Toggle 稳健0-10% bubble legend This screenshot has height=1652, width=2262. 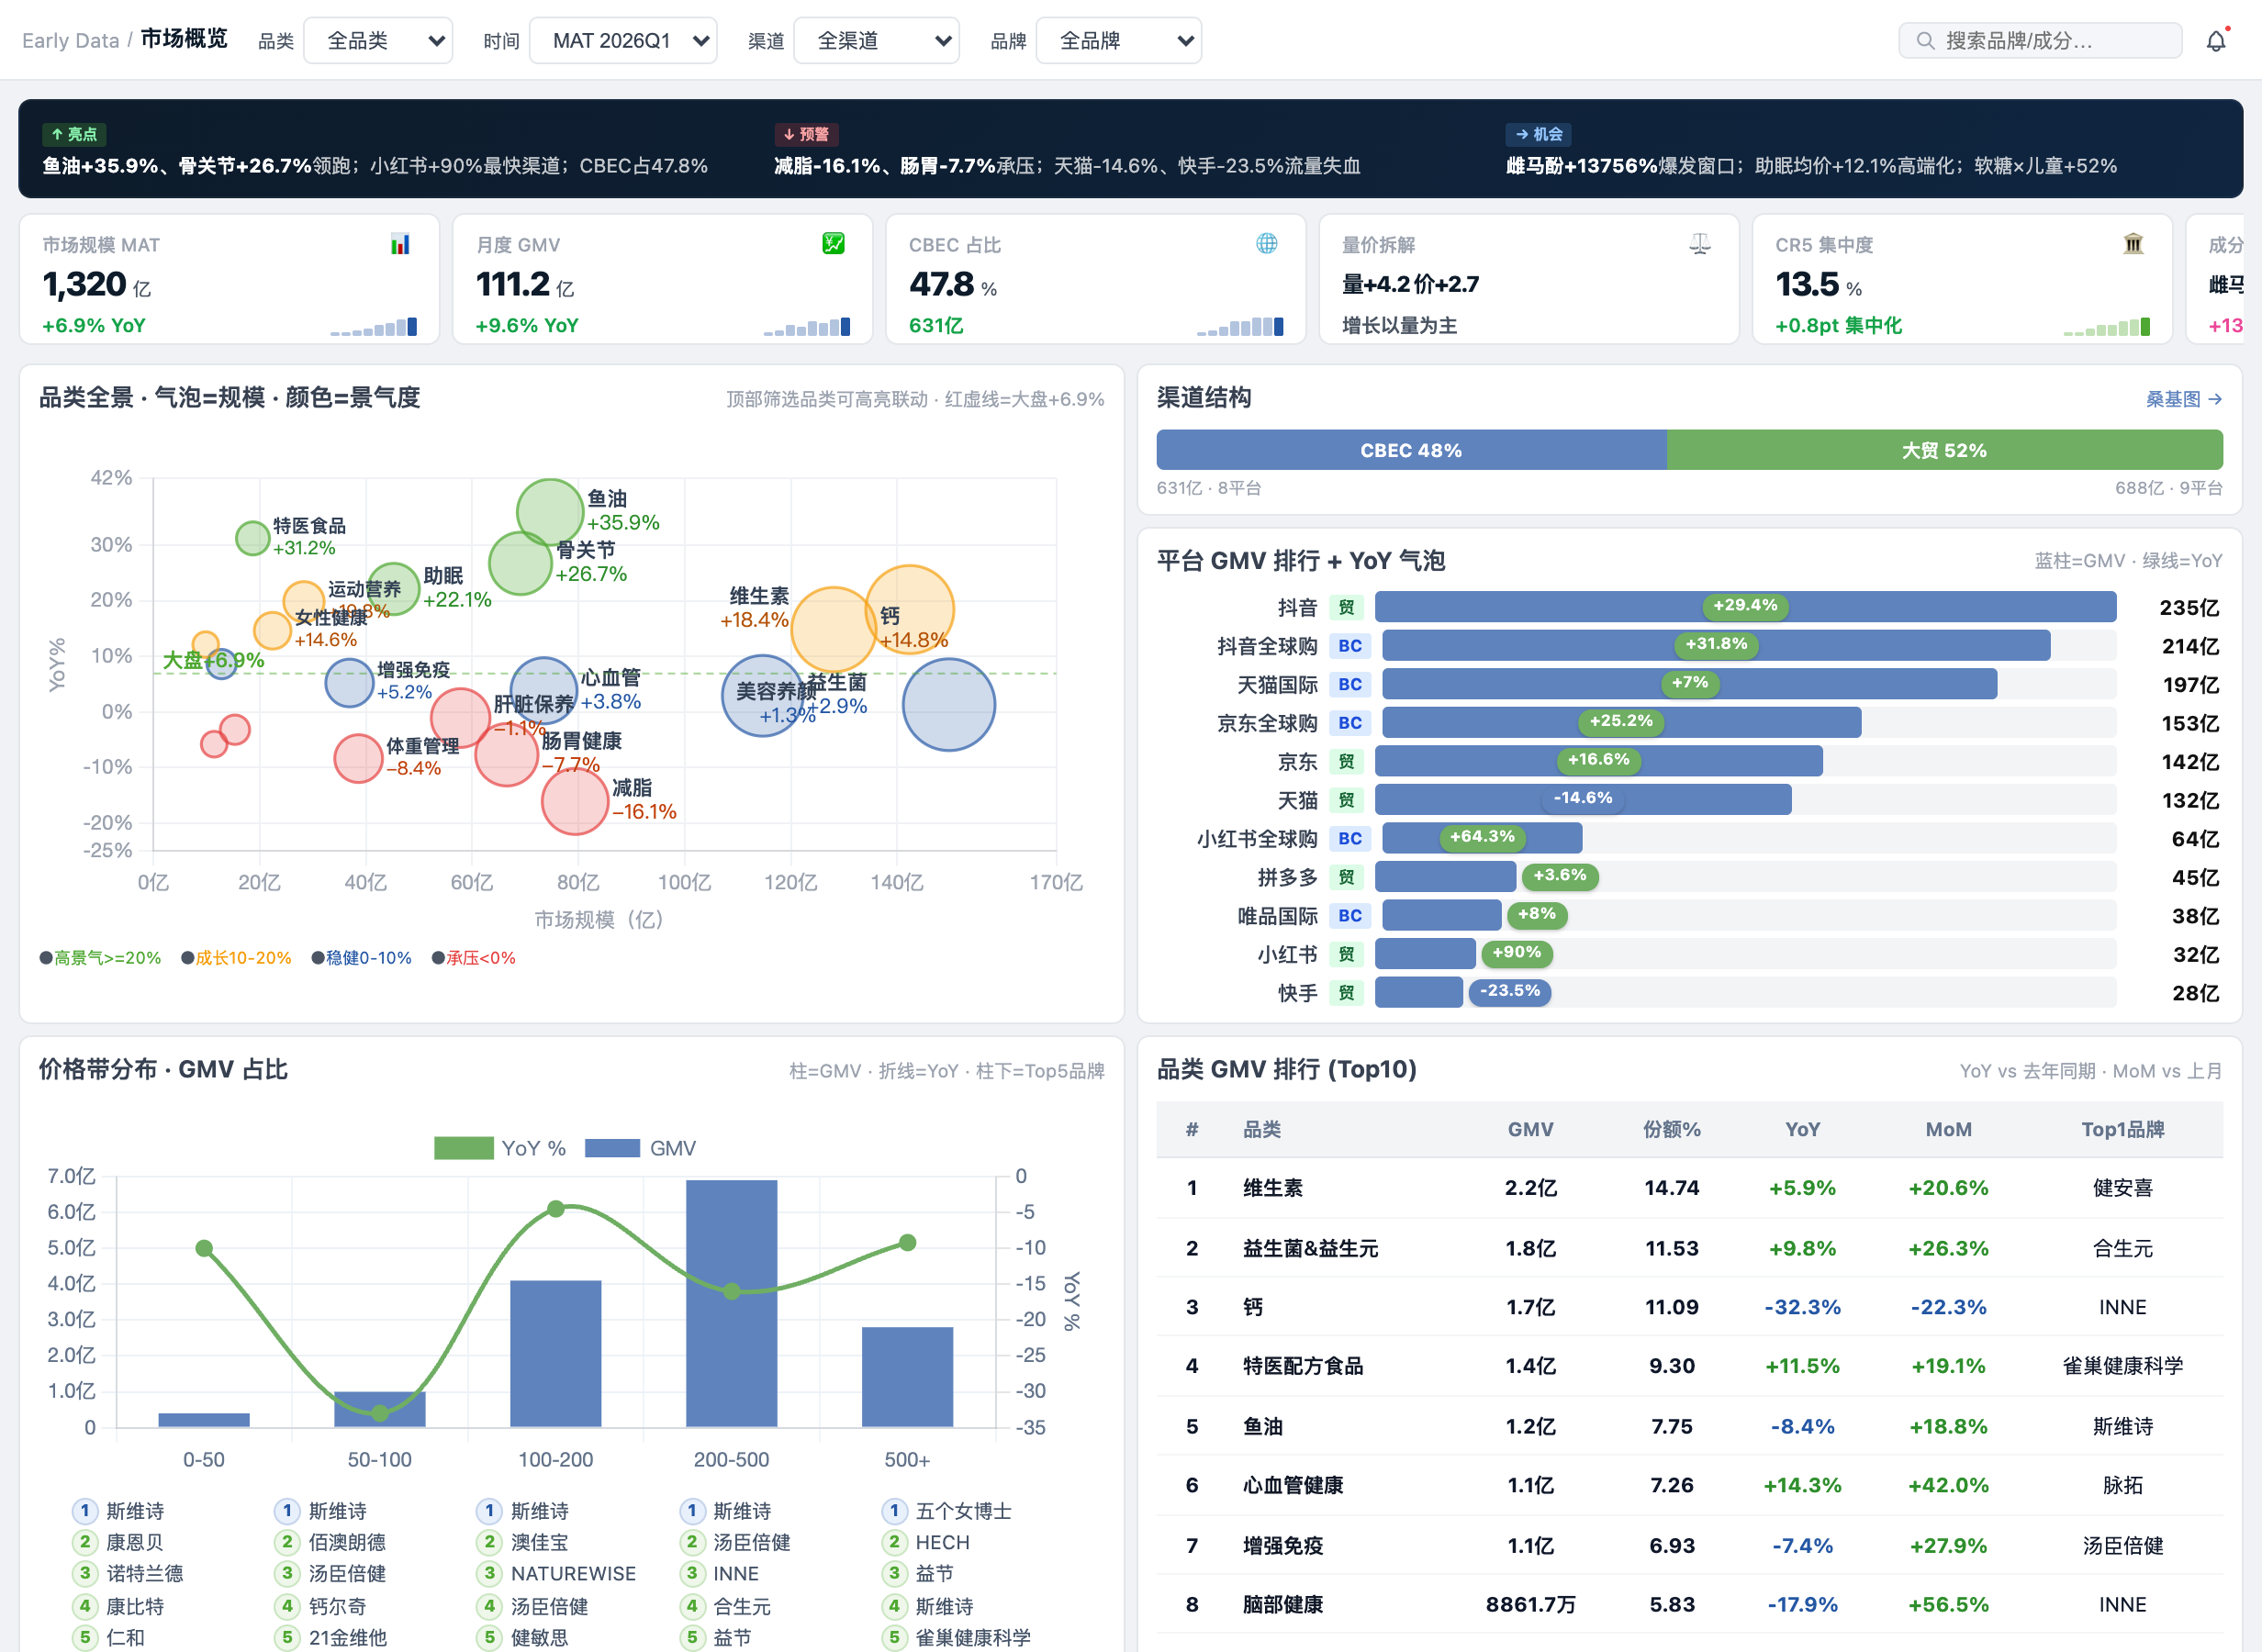tap(361, 957)
